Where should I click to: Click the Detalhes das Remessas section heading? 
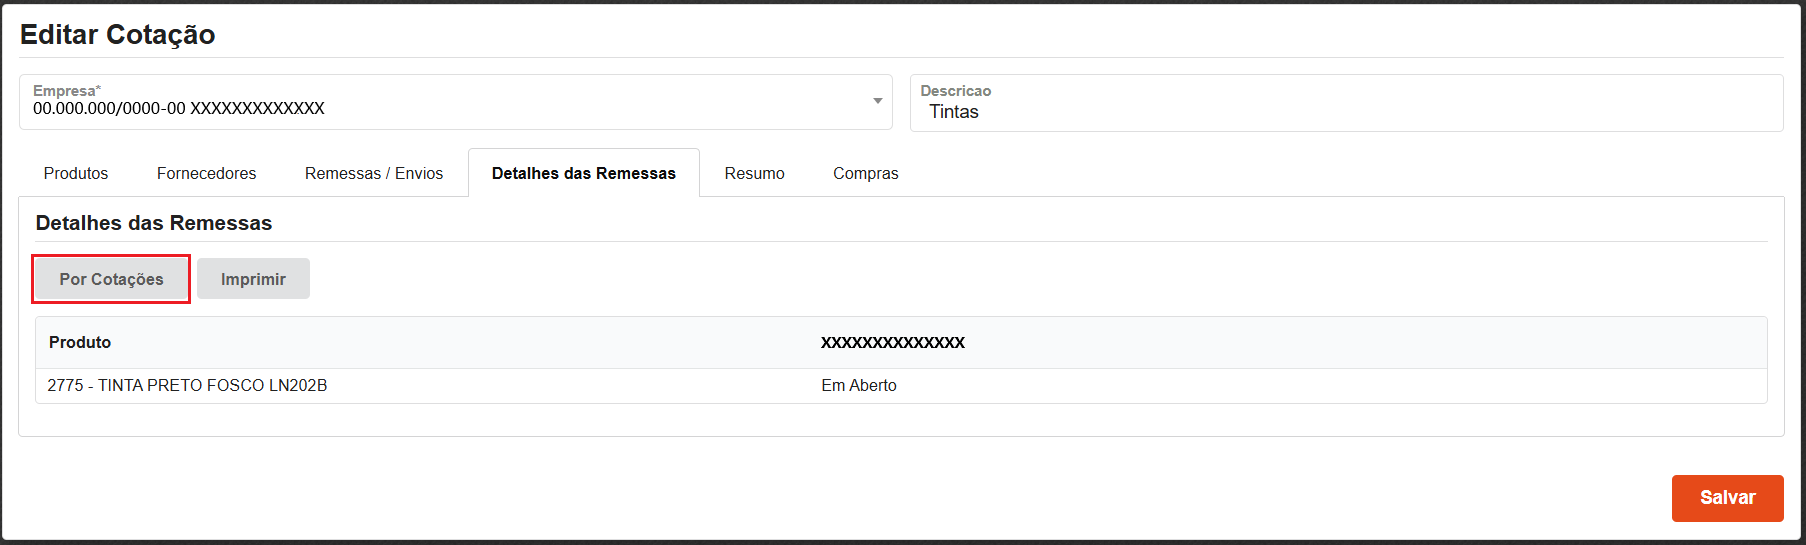[x=154, y=223]
